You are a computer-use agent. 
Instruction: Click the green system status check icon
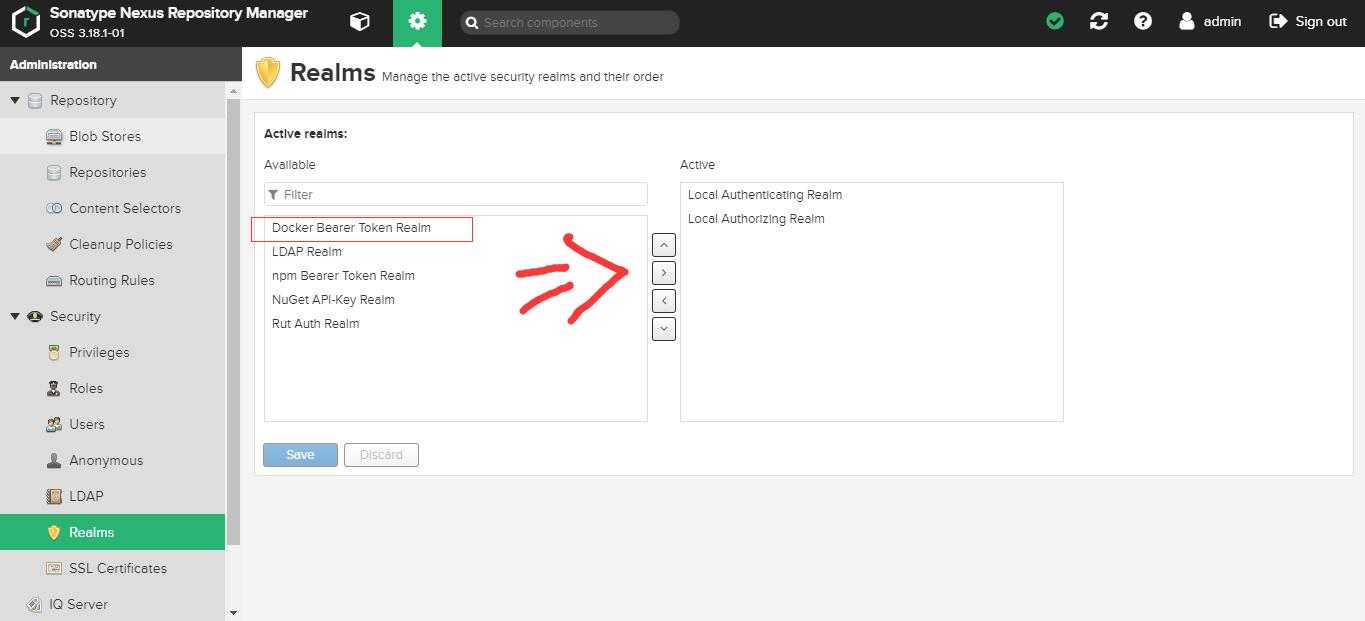pyautogui.click(x=1055, y=21)
